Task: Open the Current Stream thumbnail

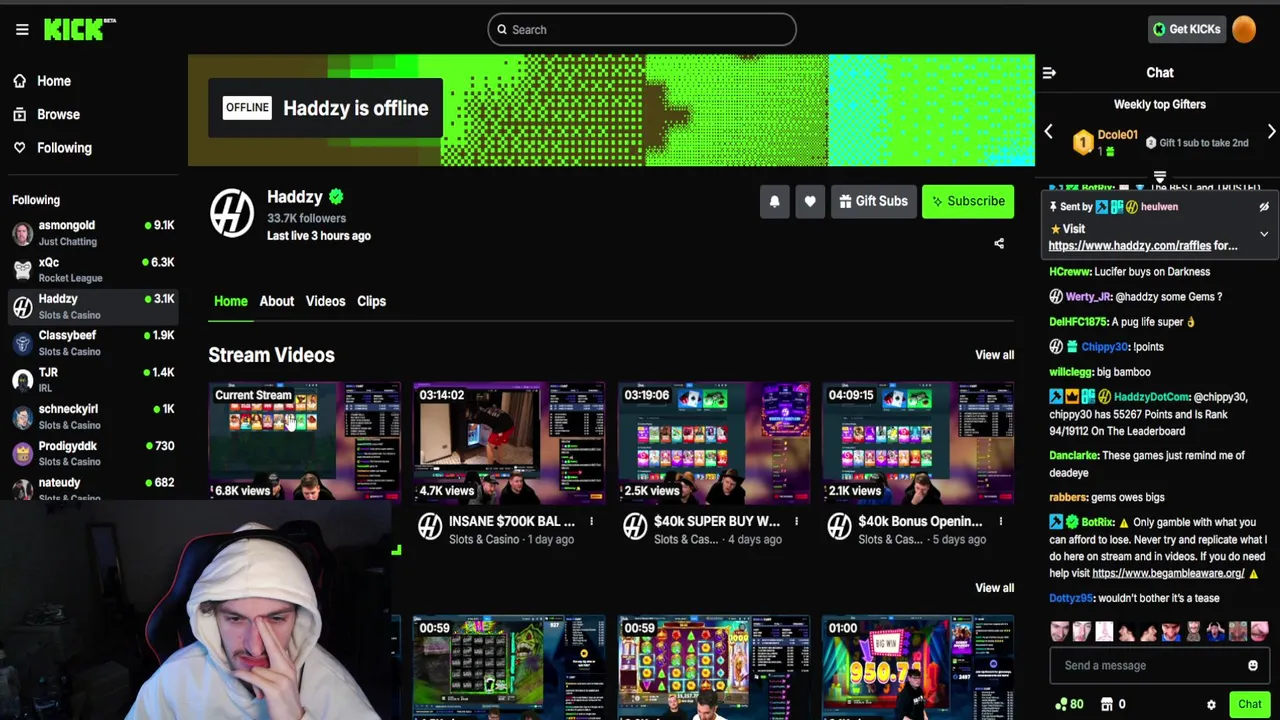Action: tap(304, 441)
